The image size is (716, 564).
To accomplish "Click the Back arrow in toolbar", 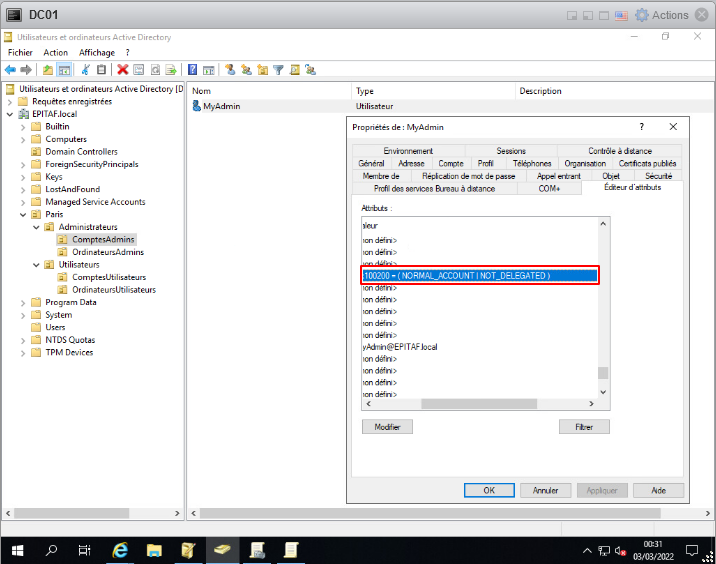I will pos(10,70).
